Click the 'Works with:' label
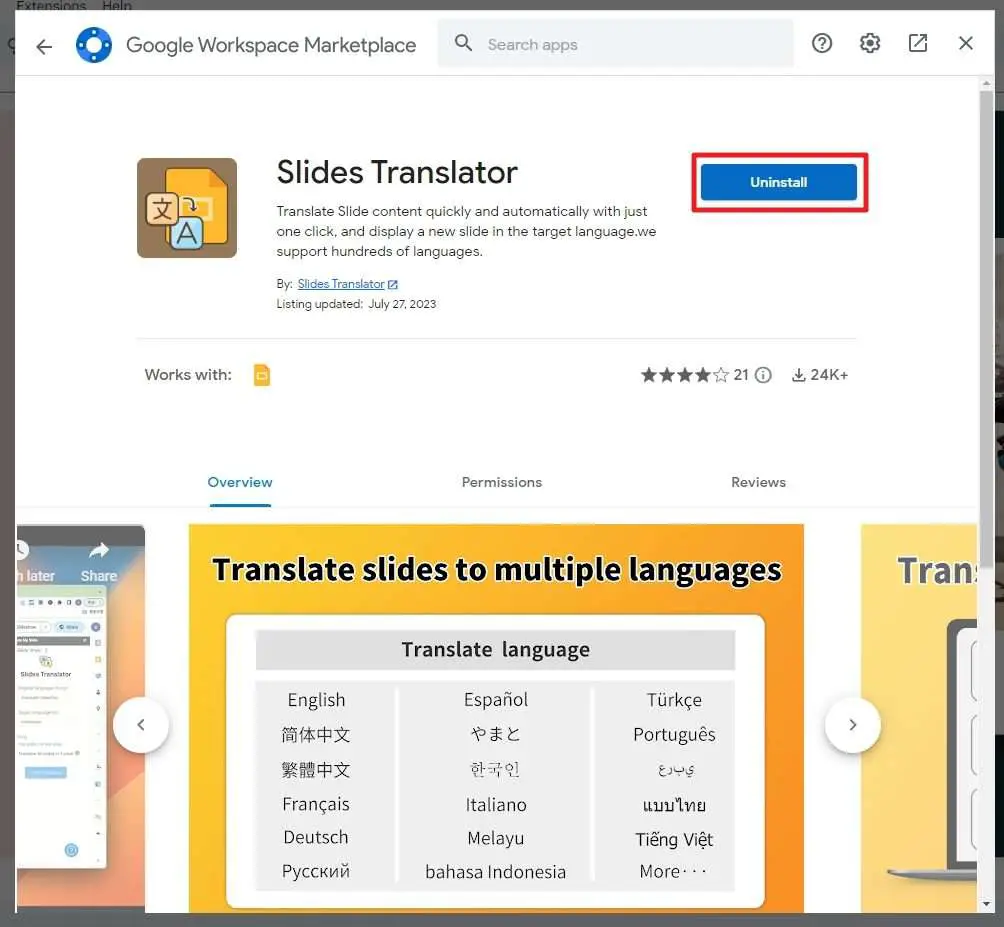The width and height of the screenshot is (1004, 927). click(188, 375)
